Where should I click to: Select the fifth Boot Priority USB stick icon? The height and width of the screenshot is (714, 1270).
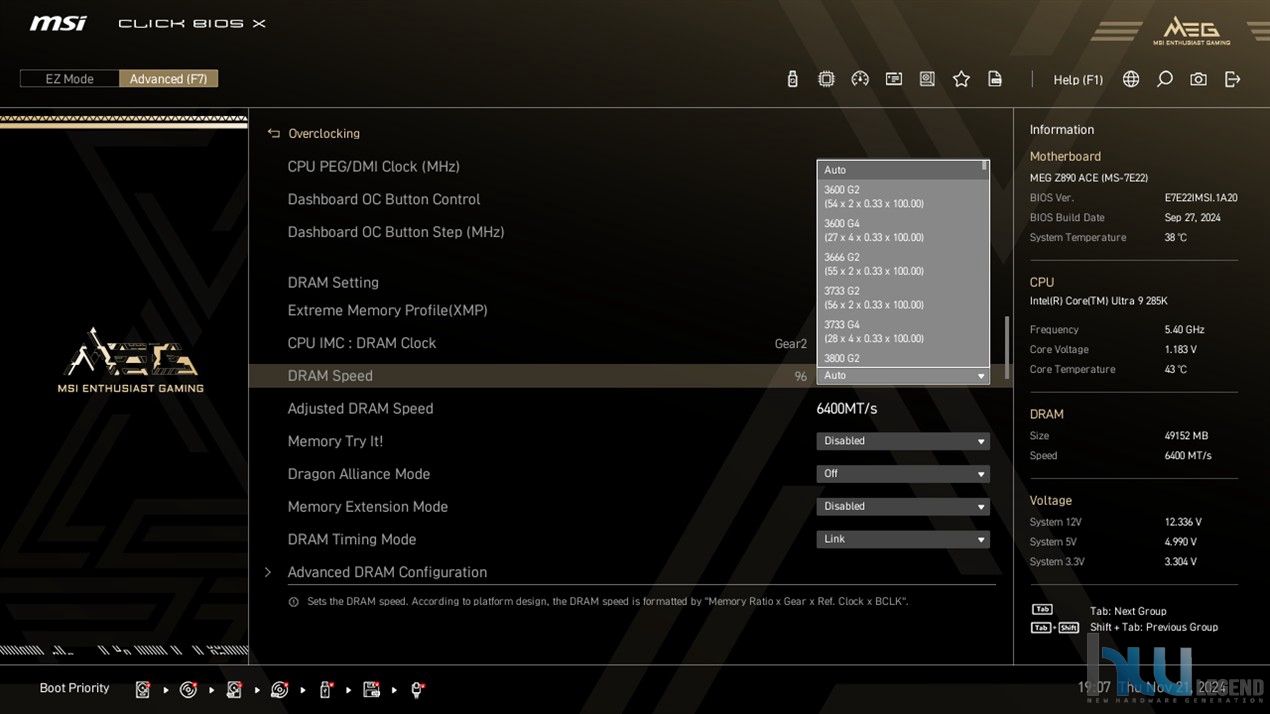click(325, 689)
